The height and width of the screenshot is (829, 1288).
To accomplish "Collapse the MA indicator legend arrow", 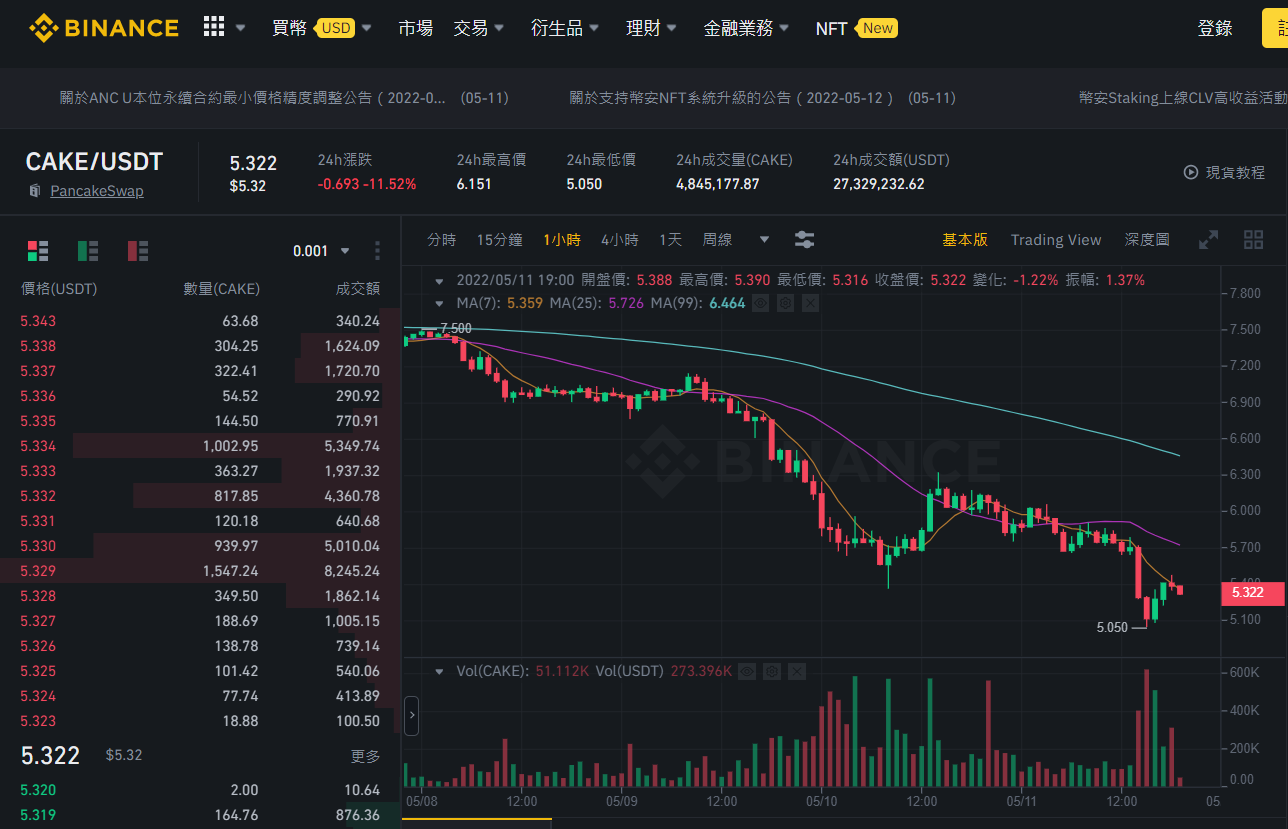I will [x=439, y=303].
